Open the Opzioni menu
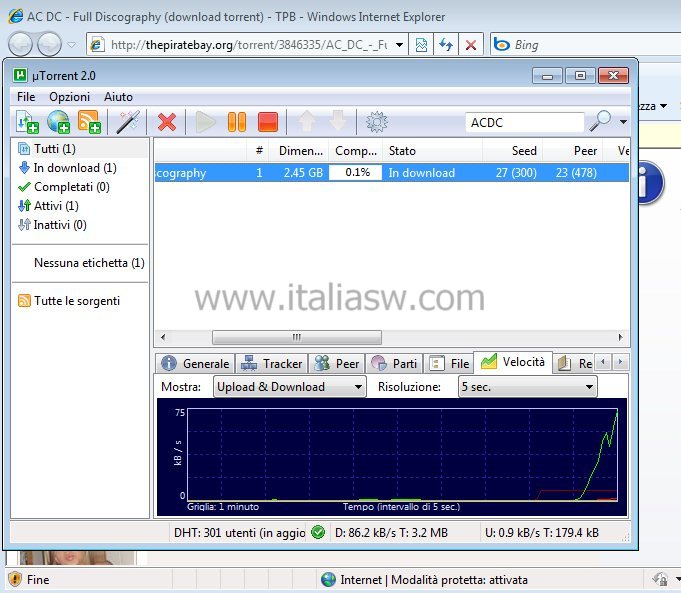The width and height of the screenshot is (681, 593). click(x=69, y=96)
